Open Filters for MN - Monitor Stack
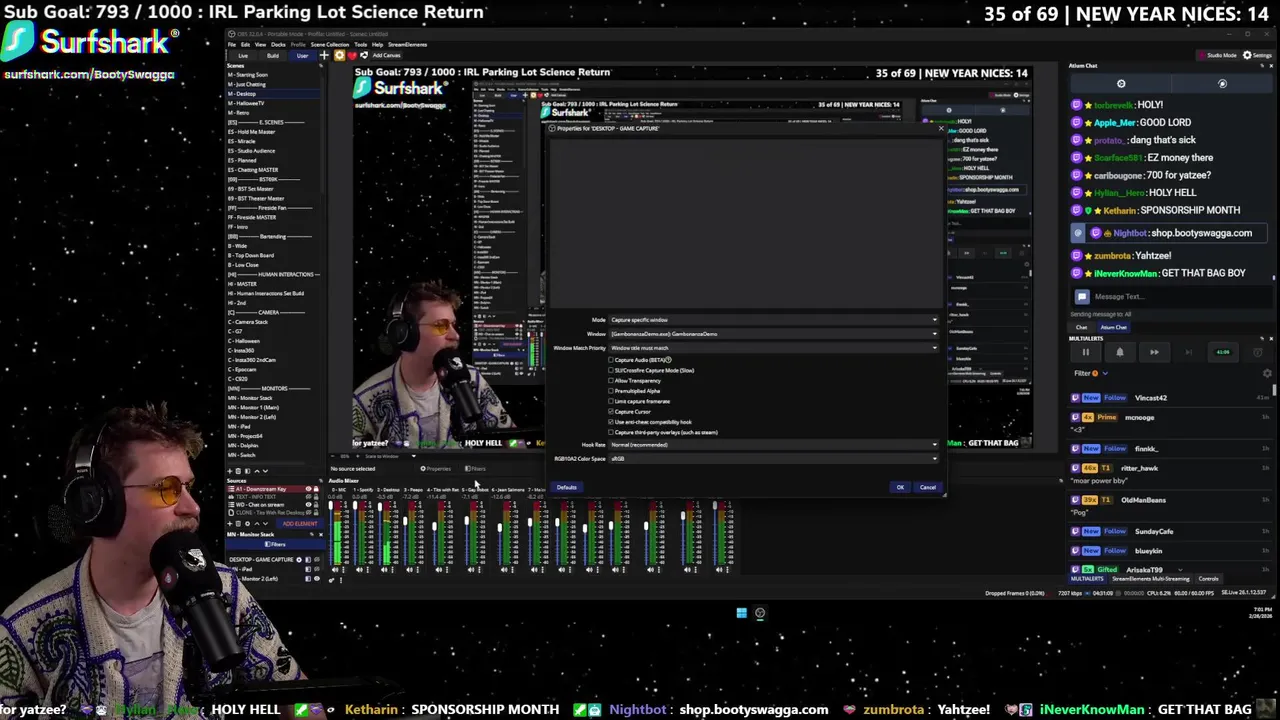The image size is (1280, 720). click(275, 545)
